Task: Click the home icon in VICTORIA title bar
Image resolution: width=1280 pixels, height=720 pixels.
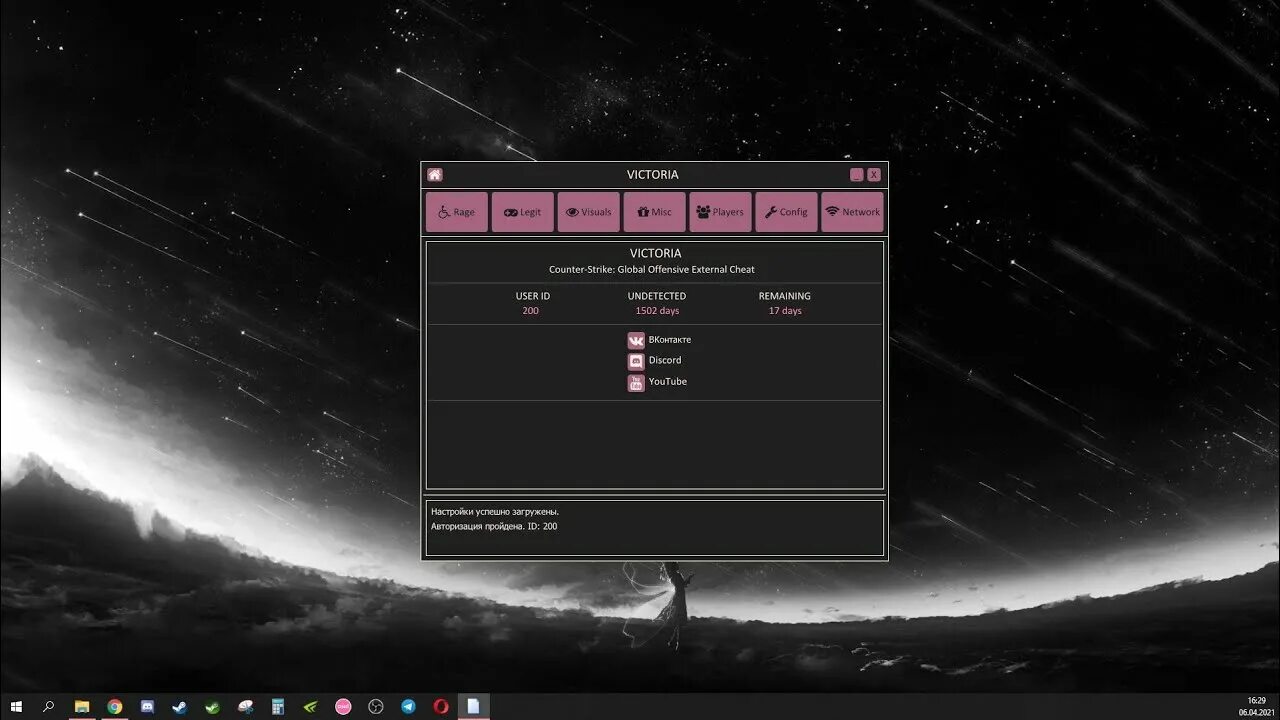Action: pos(435,175)
